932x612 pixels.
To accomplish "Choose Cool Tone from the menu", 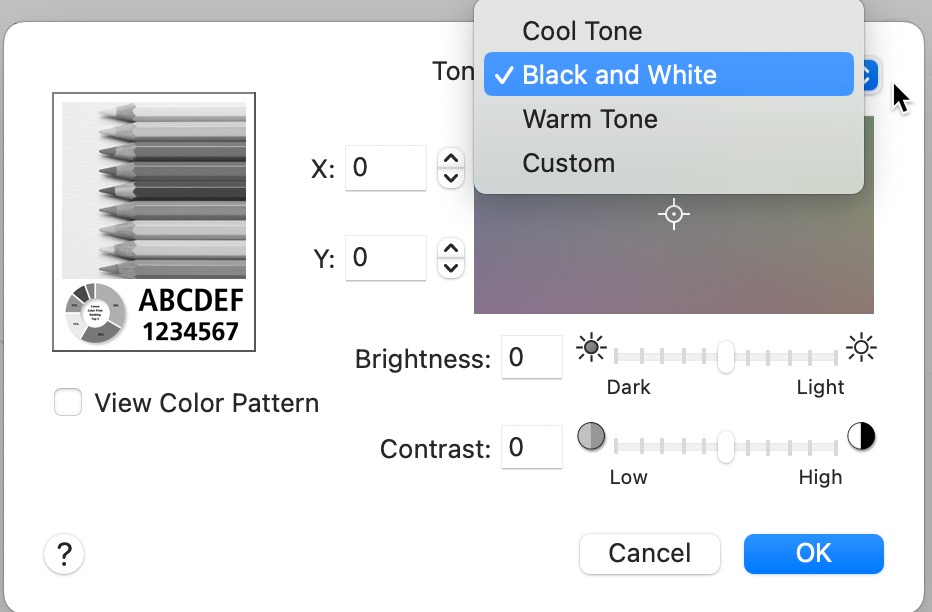I will [582, 31].
